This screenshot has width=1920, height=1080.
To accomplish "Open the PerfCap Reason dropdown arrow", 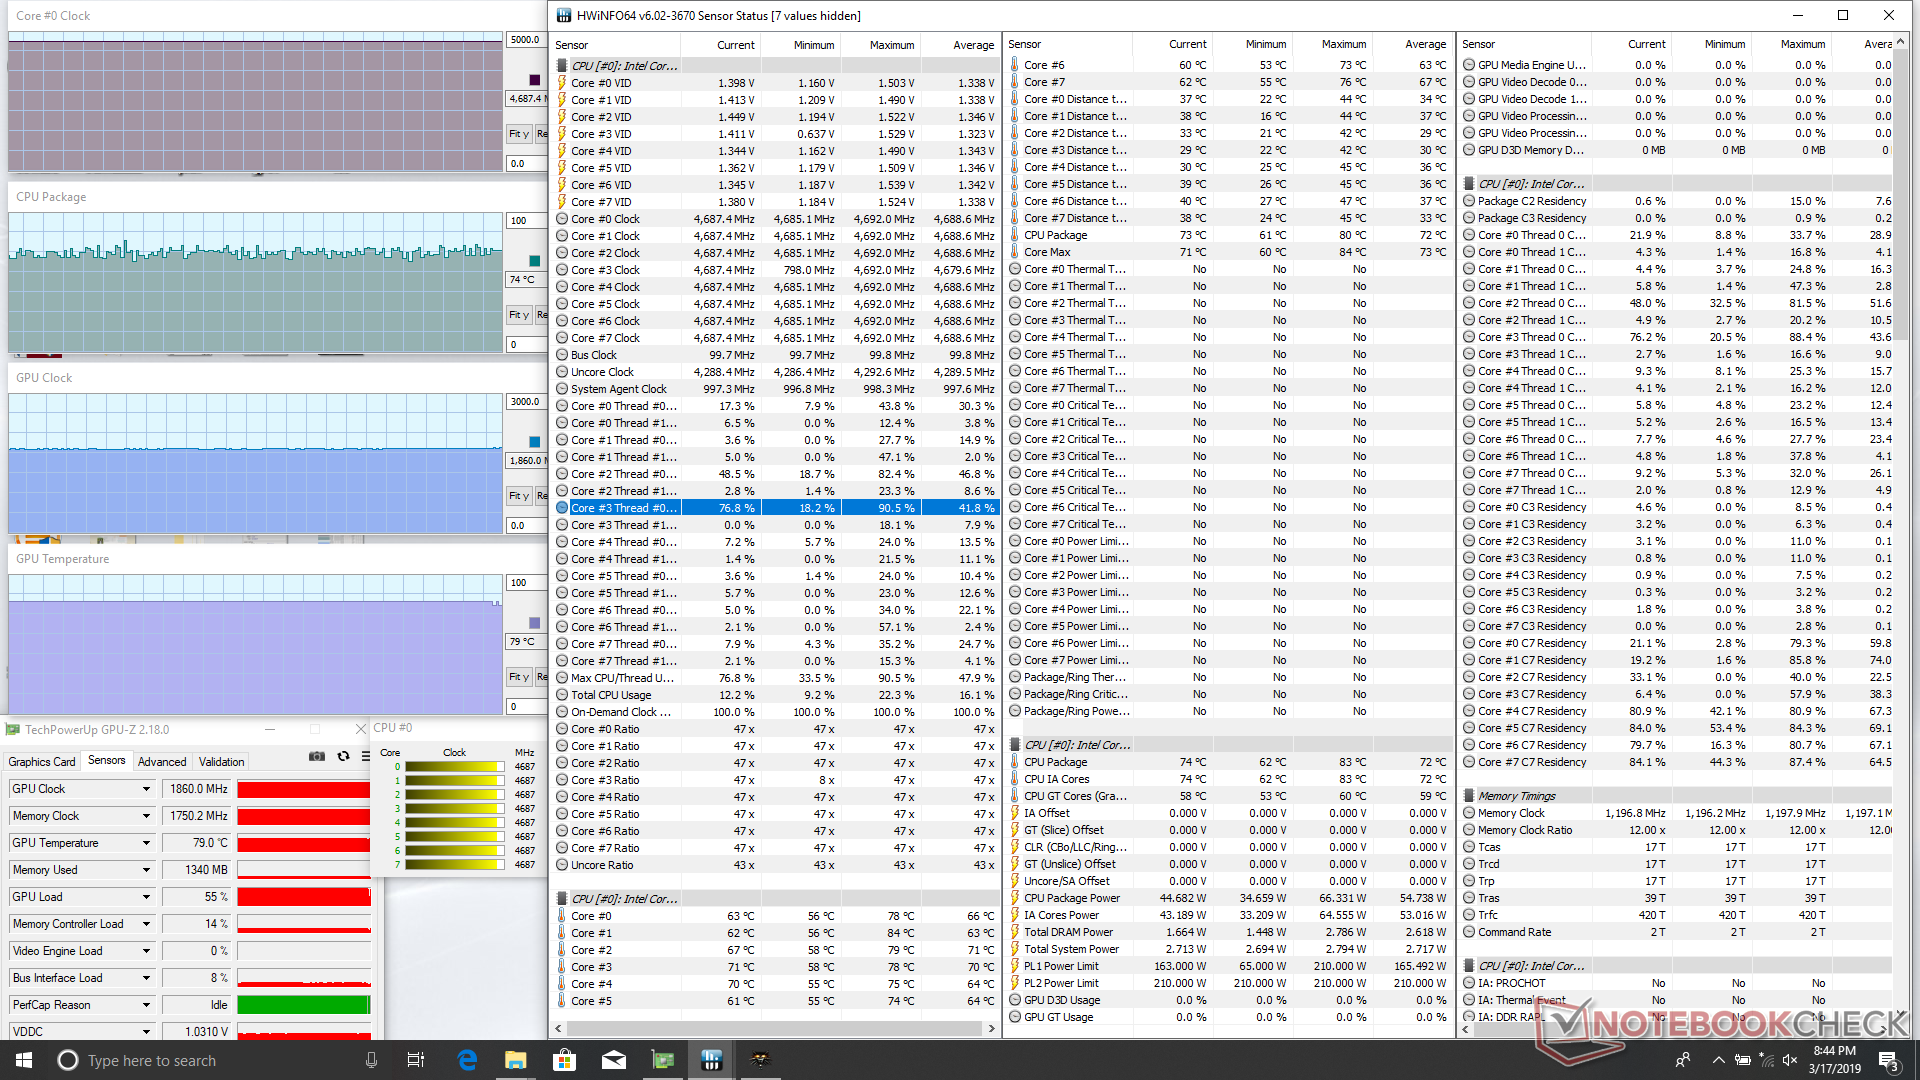I will pos(146,1005).
